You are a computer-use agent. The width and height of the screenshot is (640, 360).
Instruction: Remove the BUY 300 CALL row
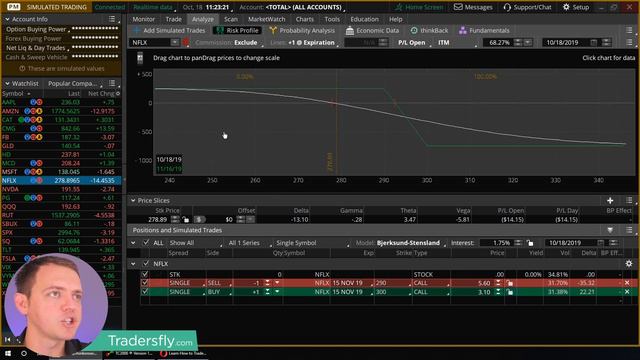click(627, 292)
